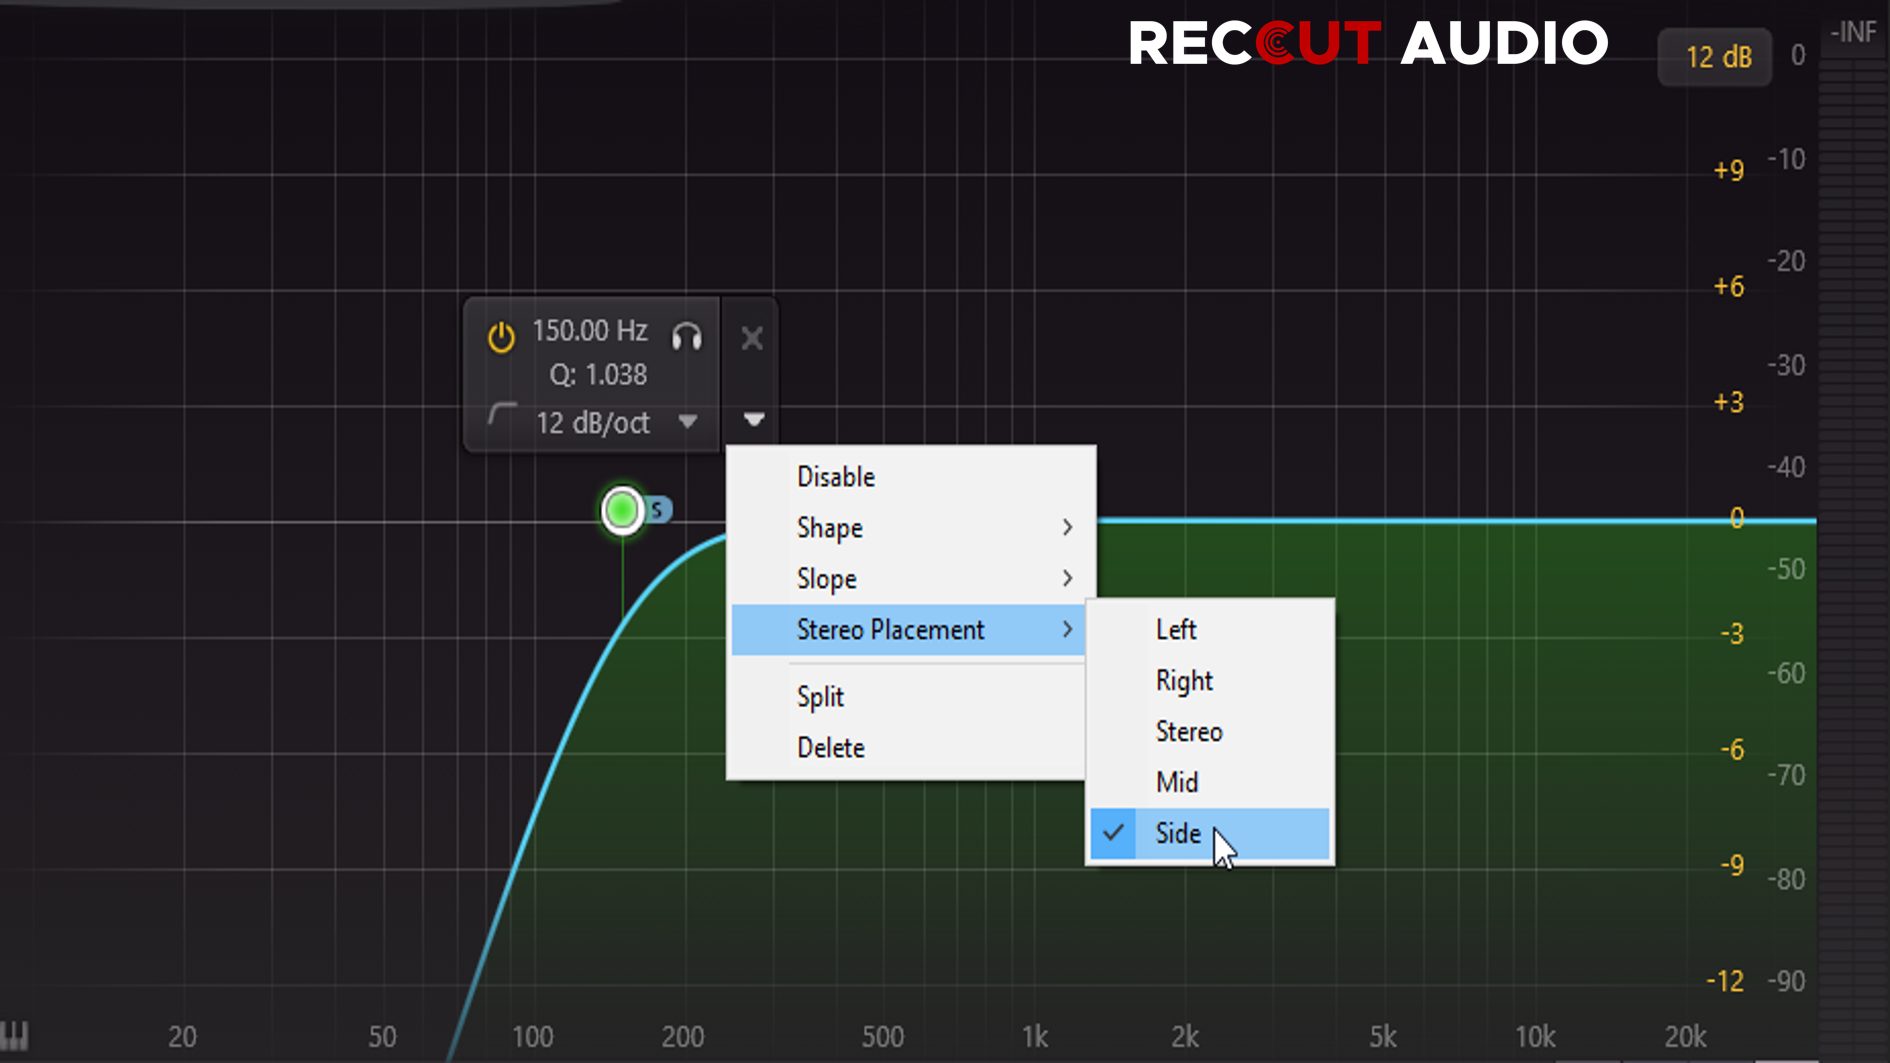Choose Disable from the context menu

point(835,477)
